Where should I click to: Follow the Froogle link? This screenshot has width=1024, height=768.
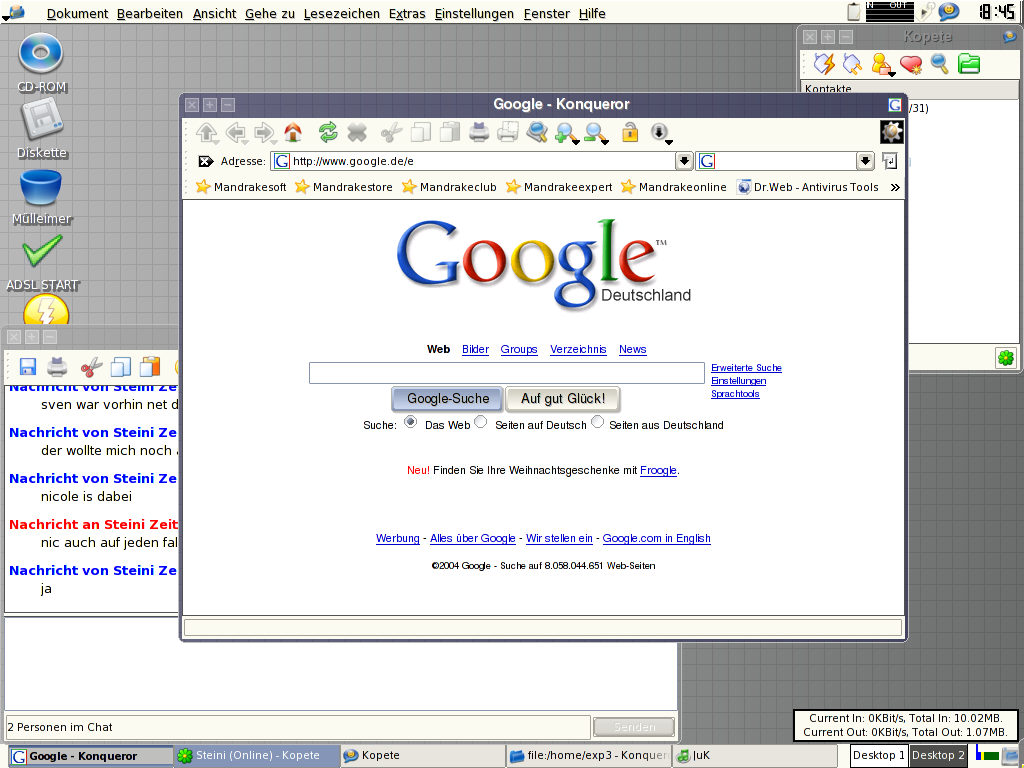click(x=658, y=470)
